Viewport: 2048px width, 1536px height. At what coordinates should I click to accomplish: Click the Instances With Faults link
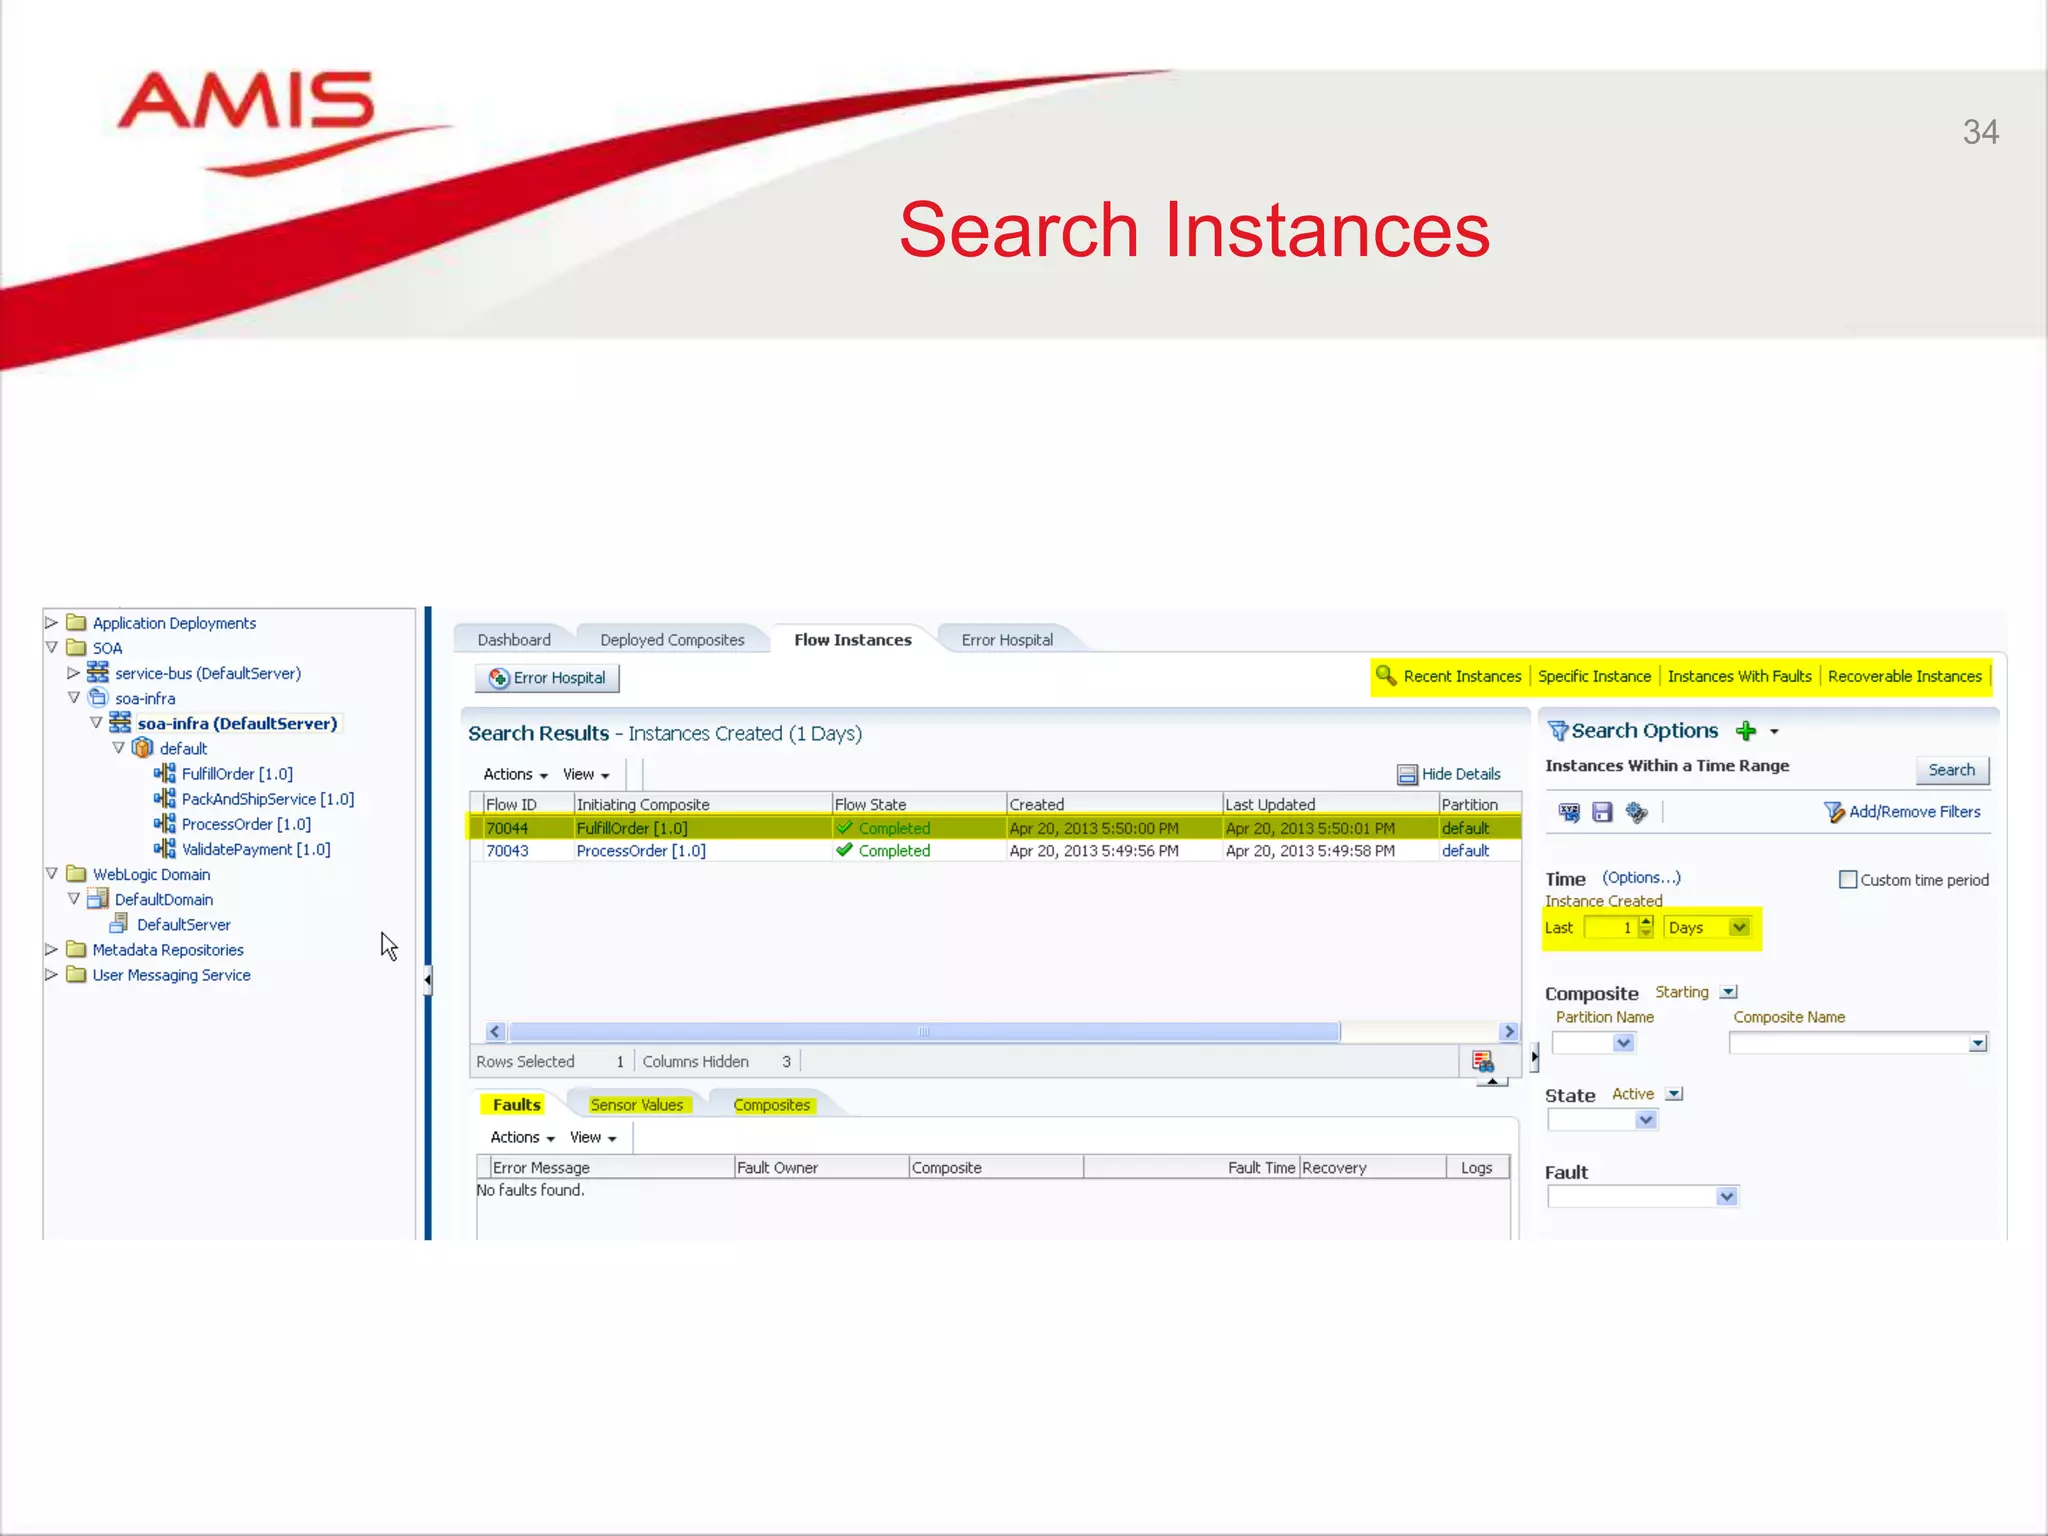(1739, 676)
